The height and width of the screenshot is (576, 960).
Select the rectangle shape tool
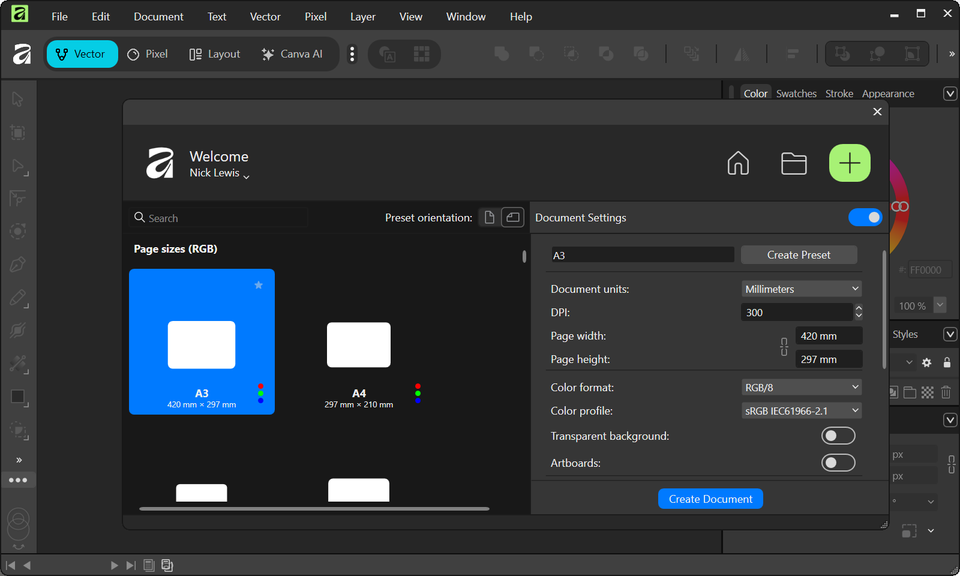(18, 397)
